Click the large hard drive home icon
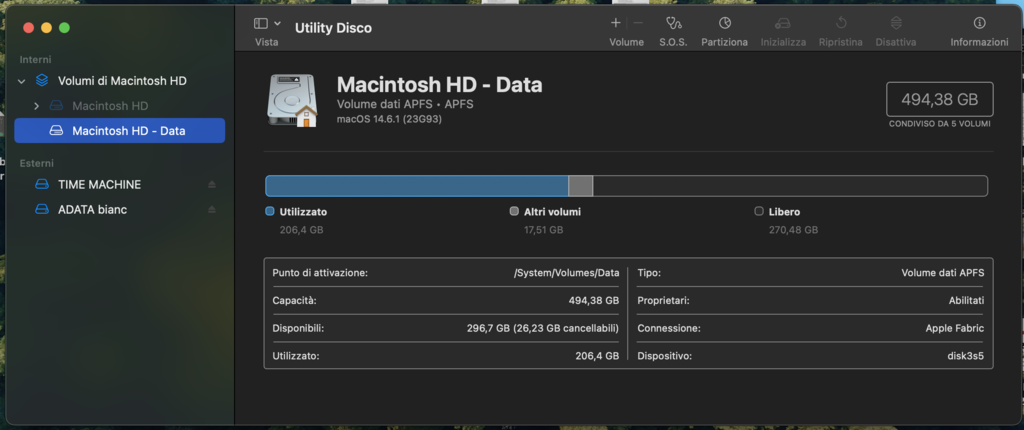 click(x=291, y=101)
